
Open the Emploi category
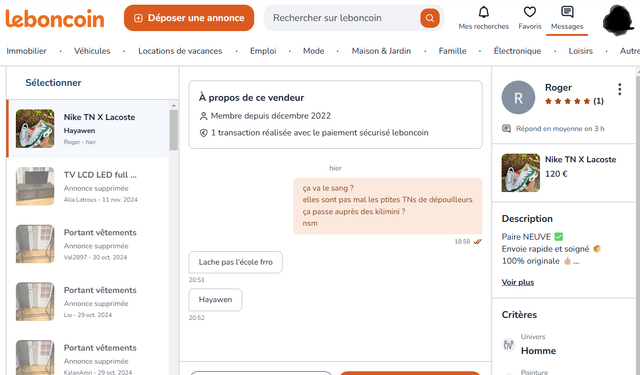[263, 51]
